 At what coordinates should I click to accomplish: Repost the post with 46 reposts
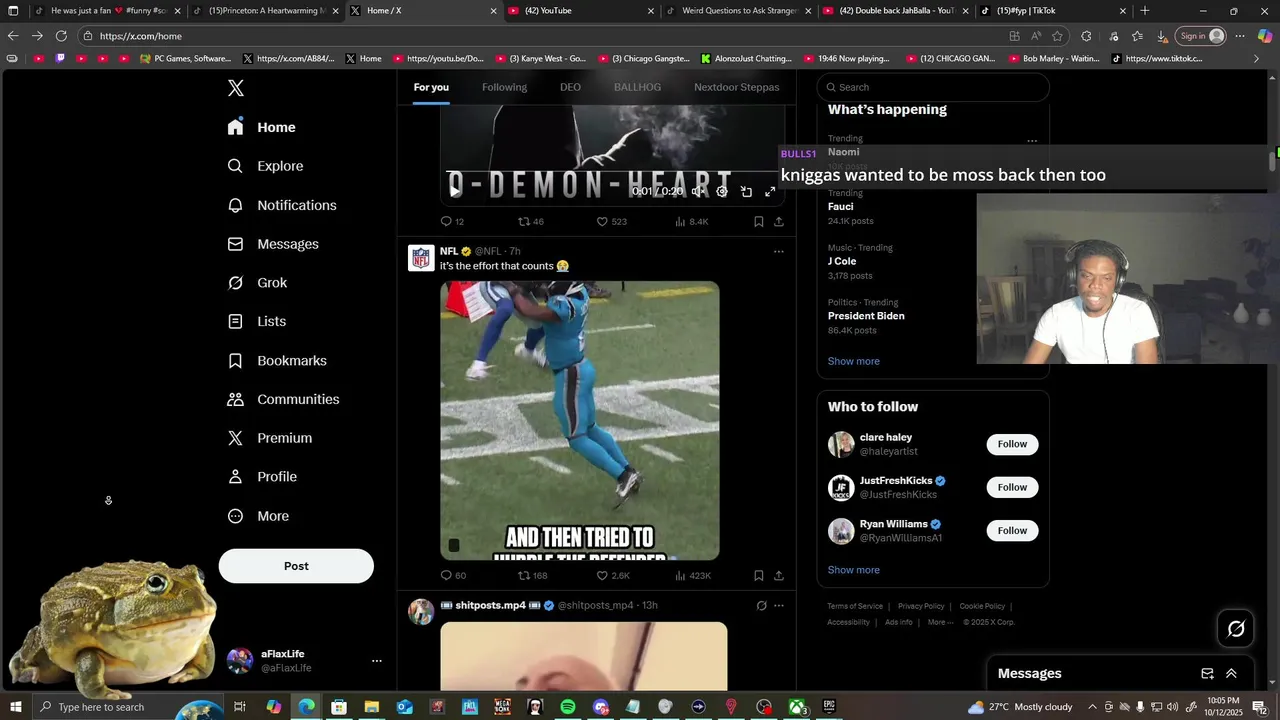pos(530,221)
